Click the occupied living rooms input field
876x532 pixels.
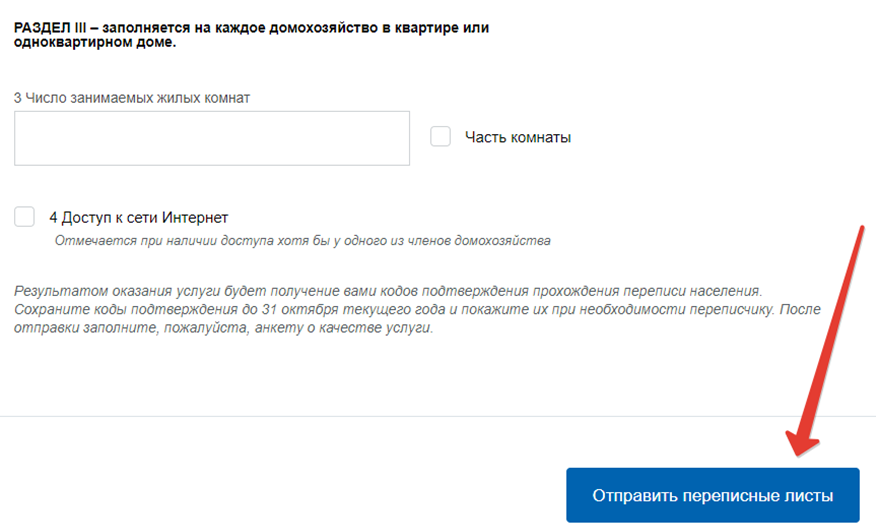tap(212, 138)
